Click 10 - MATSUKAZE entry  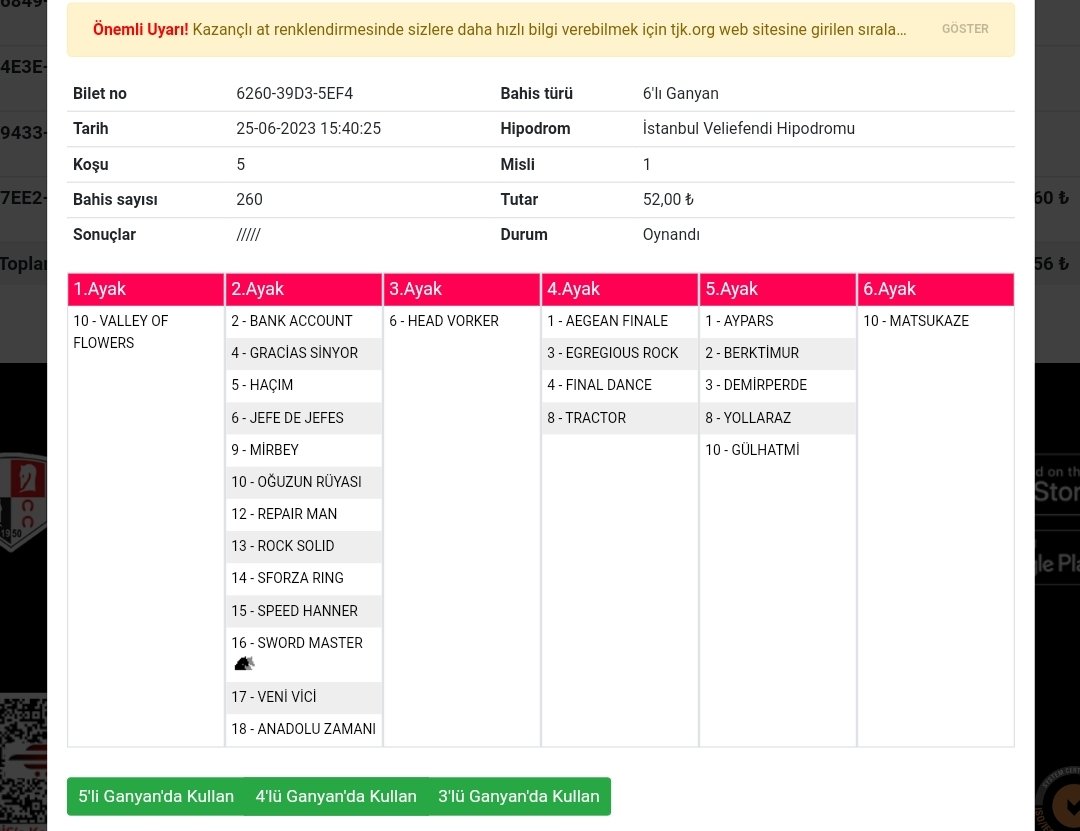click(x=916, y=321)
